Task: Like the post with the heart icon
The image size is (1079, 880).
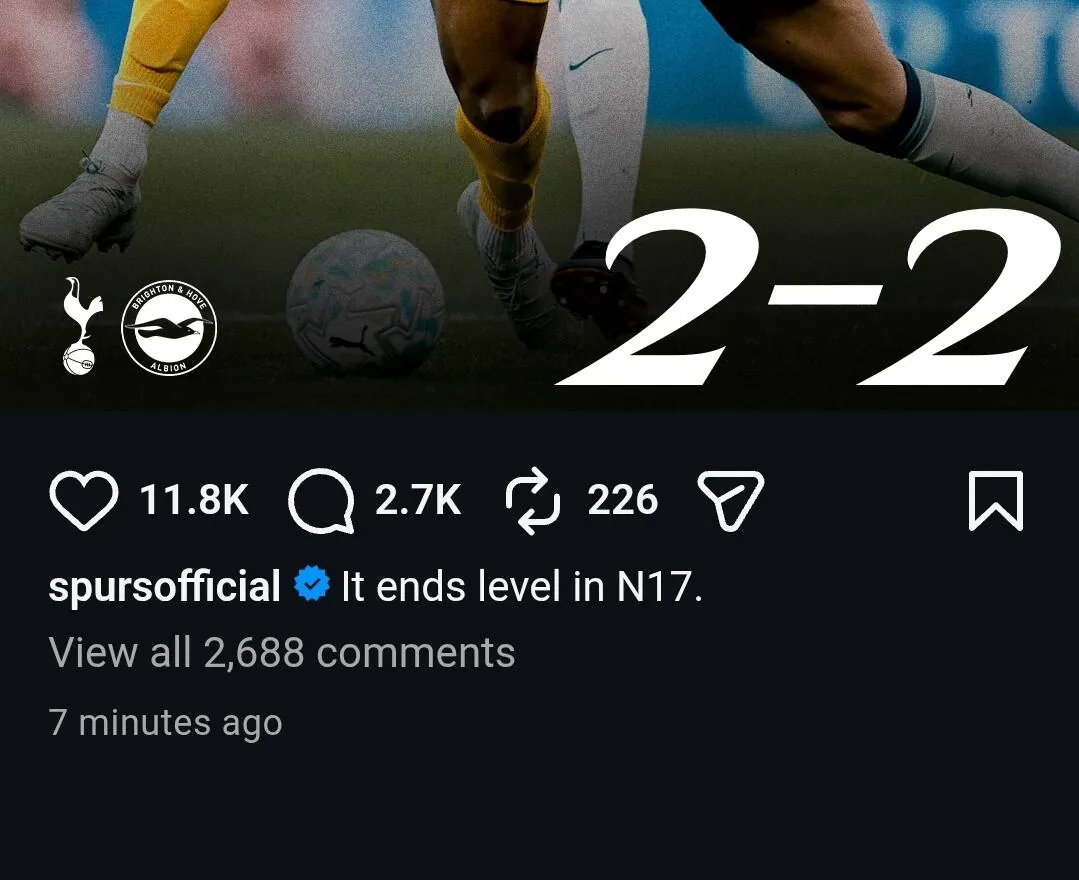Action: click(x=83, y=500)
